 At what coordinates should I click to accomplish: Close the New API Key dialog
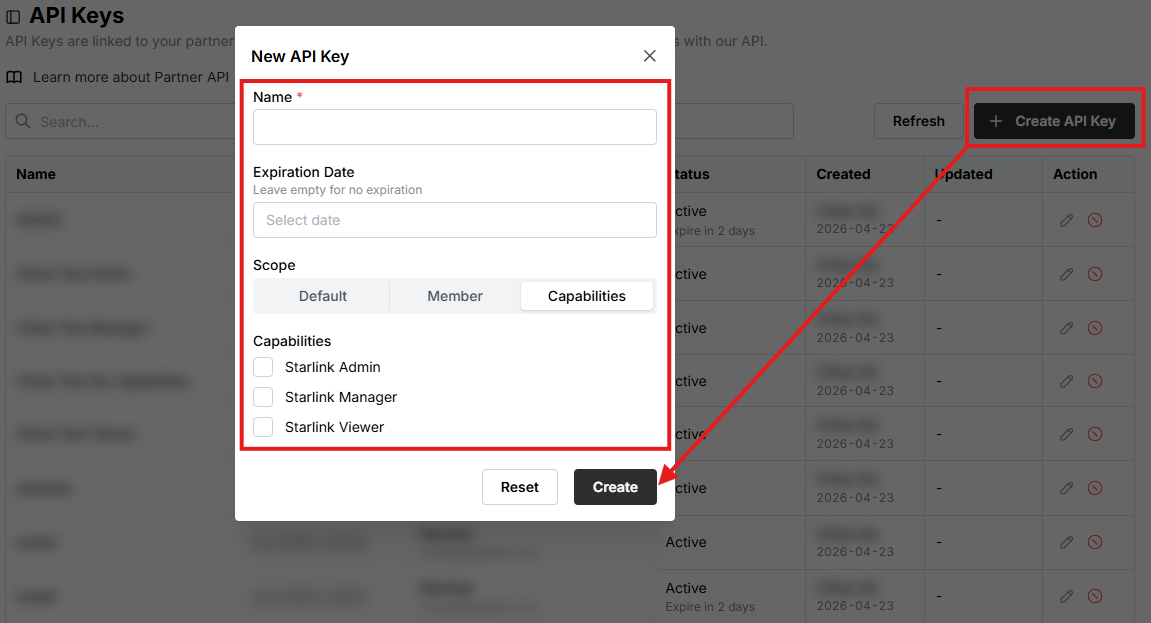point(649,56)
